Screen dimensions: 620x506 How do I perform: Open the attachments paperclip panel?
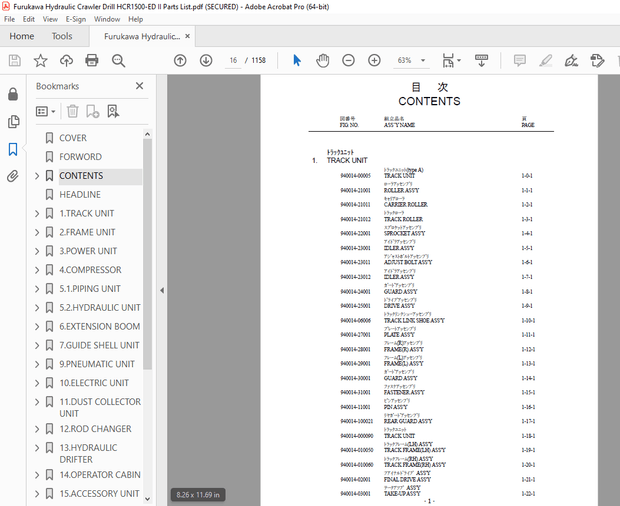[13, 176]
